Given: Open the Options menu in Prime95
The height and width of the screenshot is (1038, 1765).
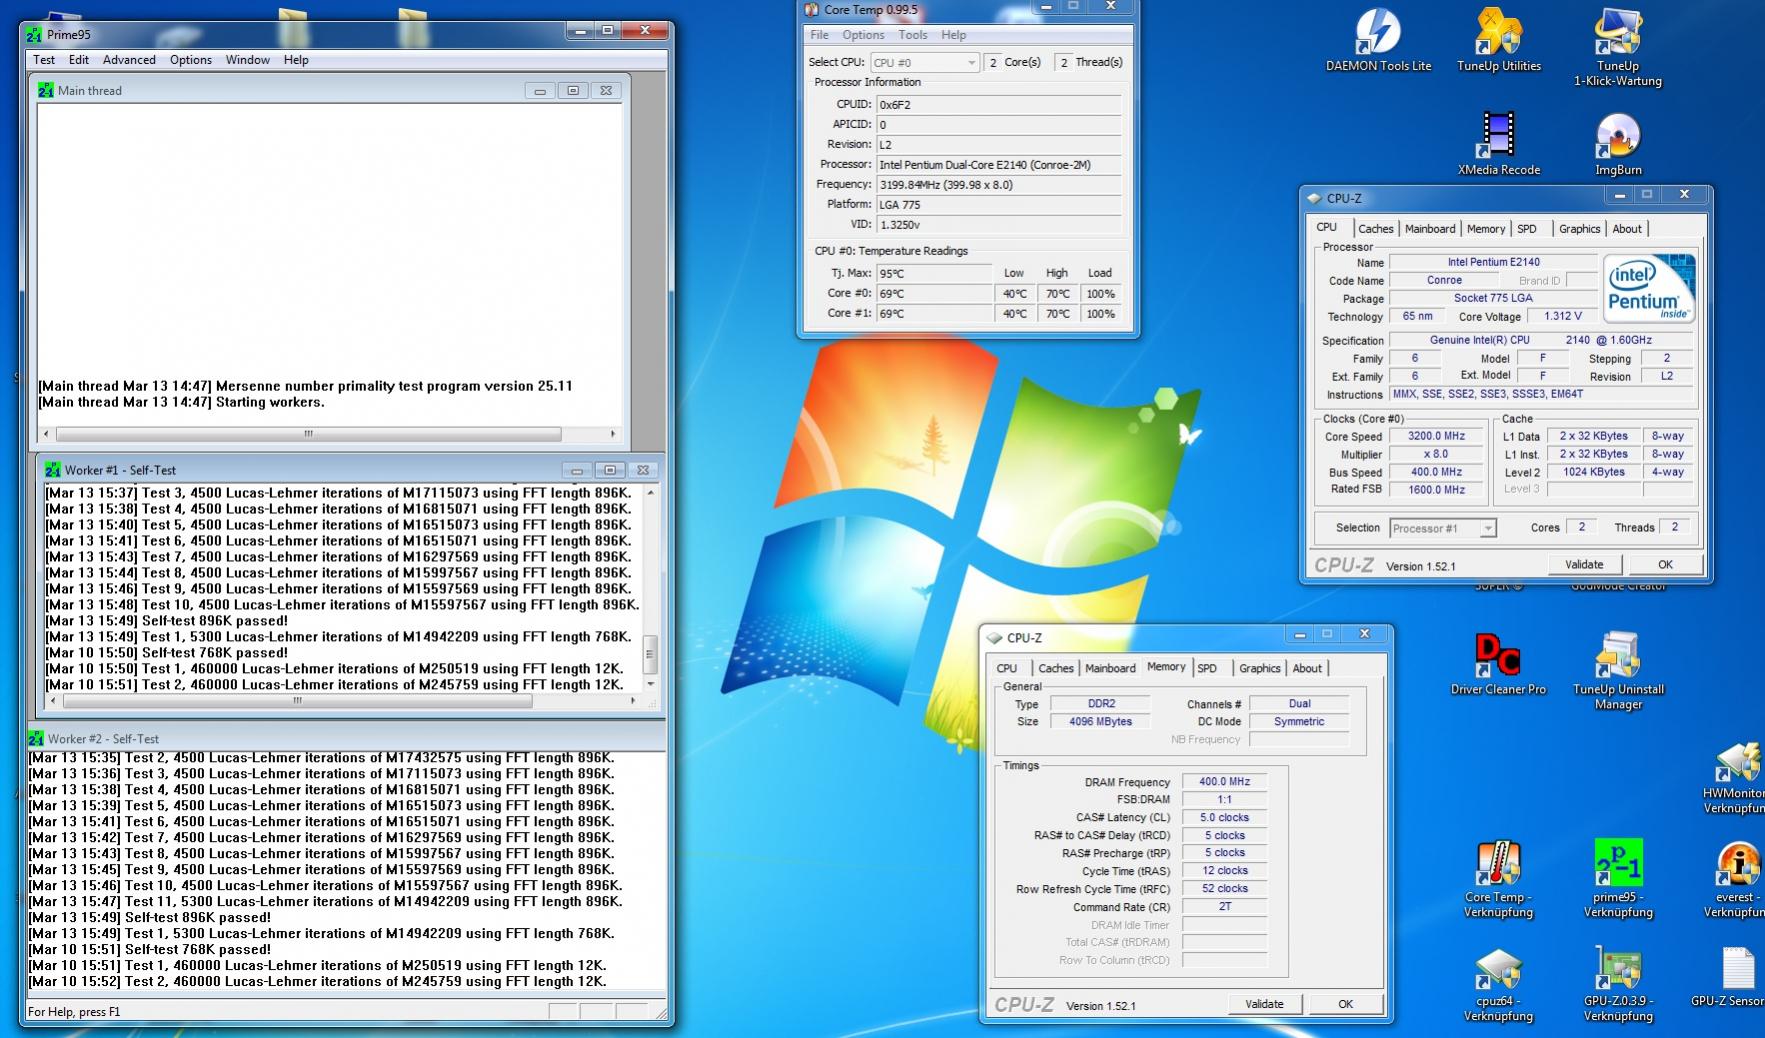Looking at the screenshot, I should click(x=191, y=60).
